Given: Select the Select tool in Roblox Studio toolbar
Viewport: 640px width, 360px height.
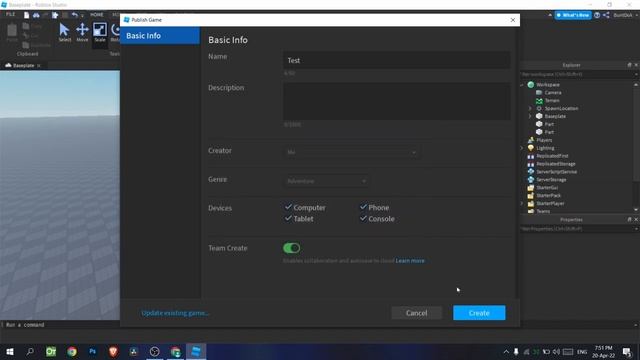Looking at the screenshot, I should (64, 32).
